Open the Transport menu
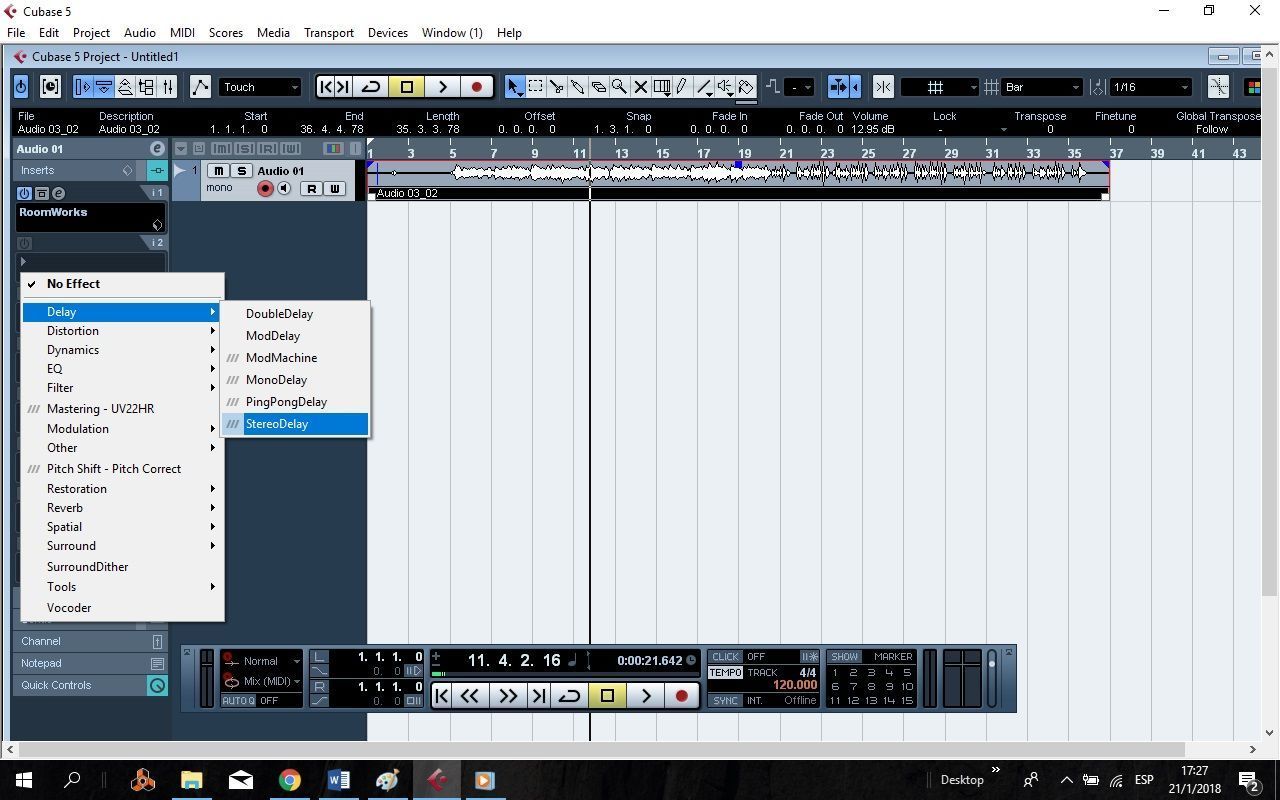The width and height of the screenshot is (1280, 800). (x=329, y=33)
